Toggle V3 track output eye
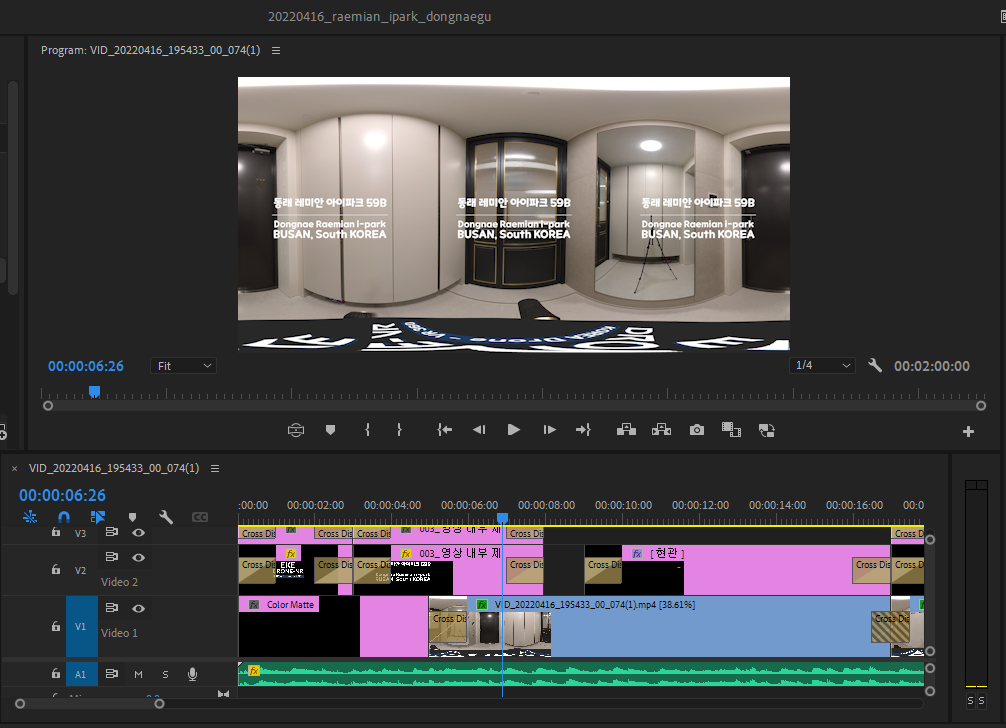1006x728 pixels. (138, 532)
